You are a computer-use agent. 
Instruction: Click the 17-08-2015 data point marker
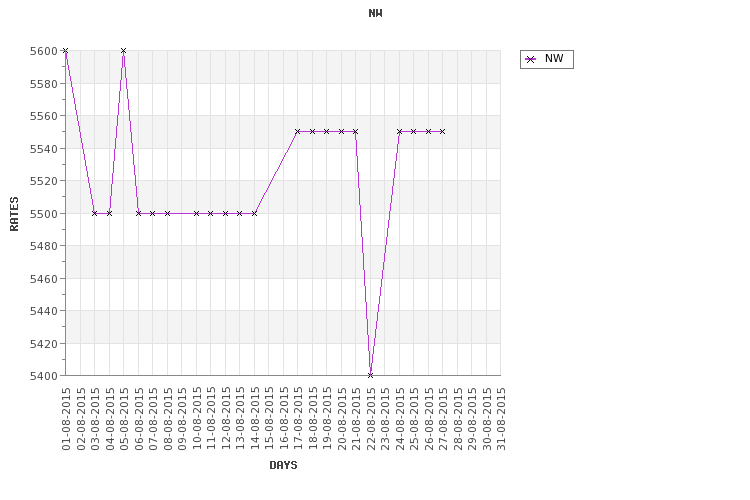pos(298,132)
